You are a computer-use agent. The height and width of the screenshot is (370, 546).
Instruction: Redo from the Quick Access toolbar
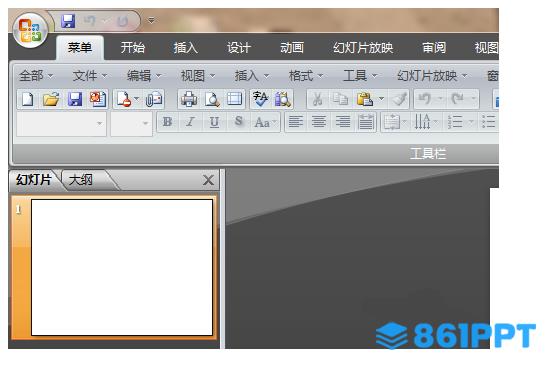122,21
